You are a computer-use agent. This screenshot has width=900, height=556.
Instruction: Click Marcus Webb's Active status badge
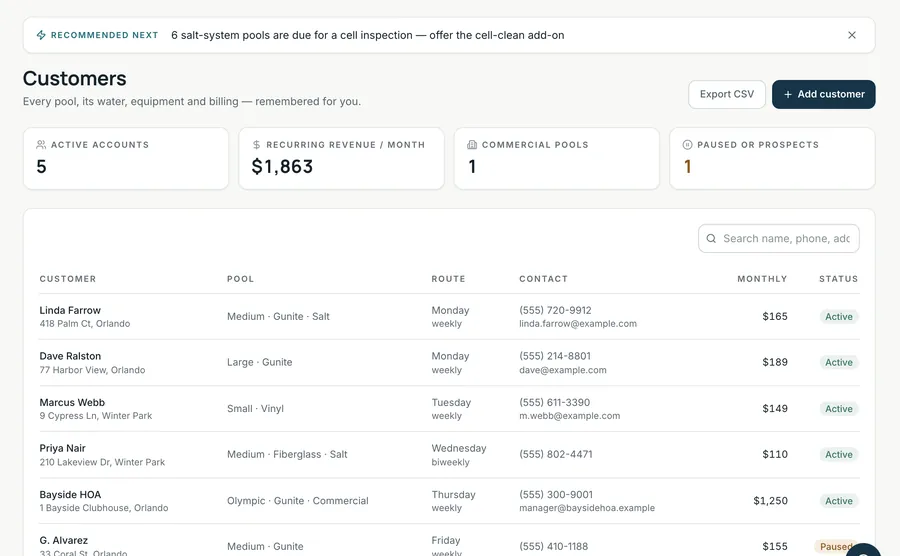point(839,409)
